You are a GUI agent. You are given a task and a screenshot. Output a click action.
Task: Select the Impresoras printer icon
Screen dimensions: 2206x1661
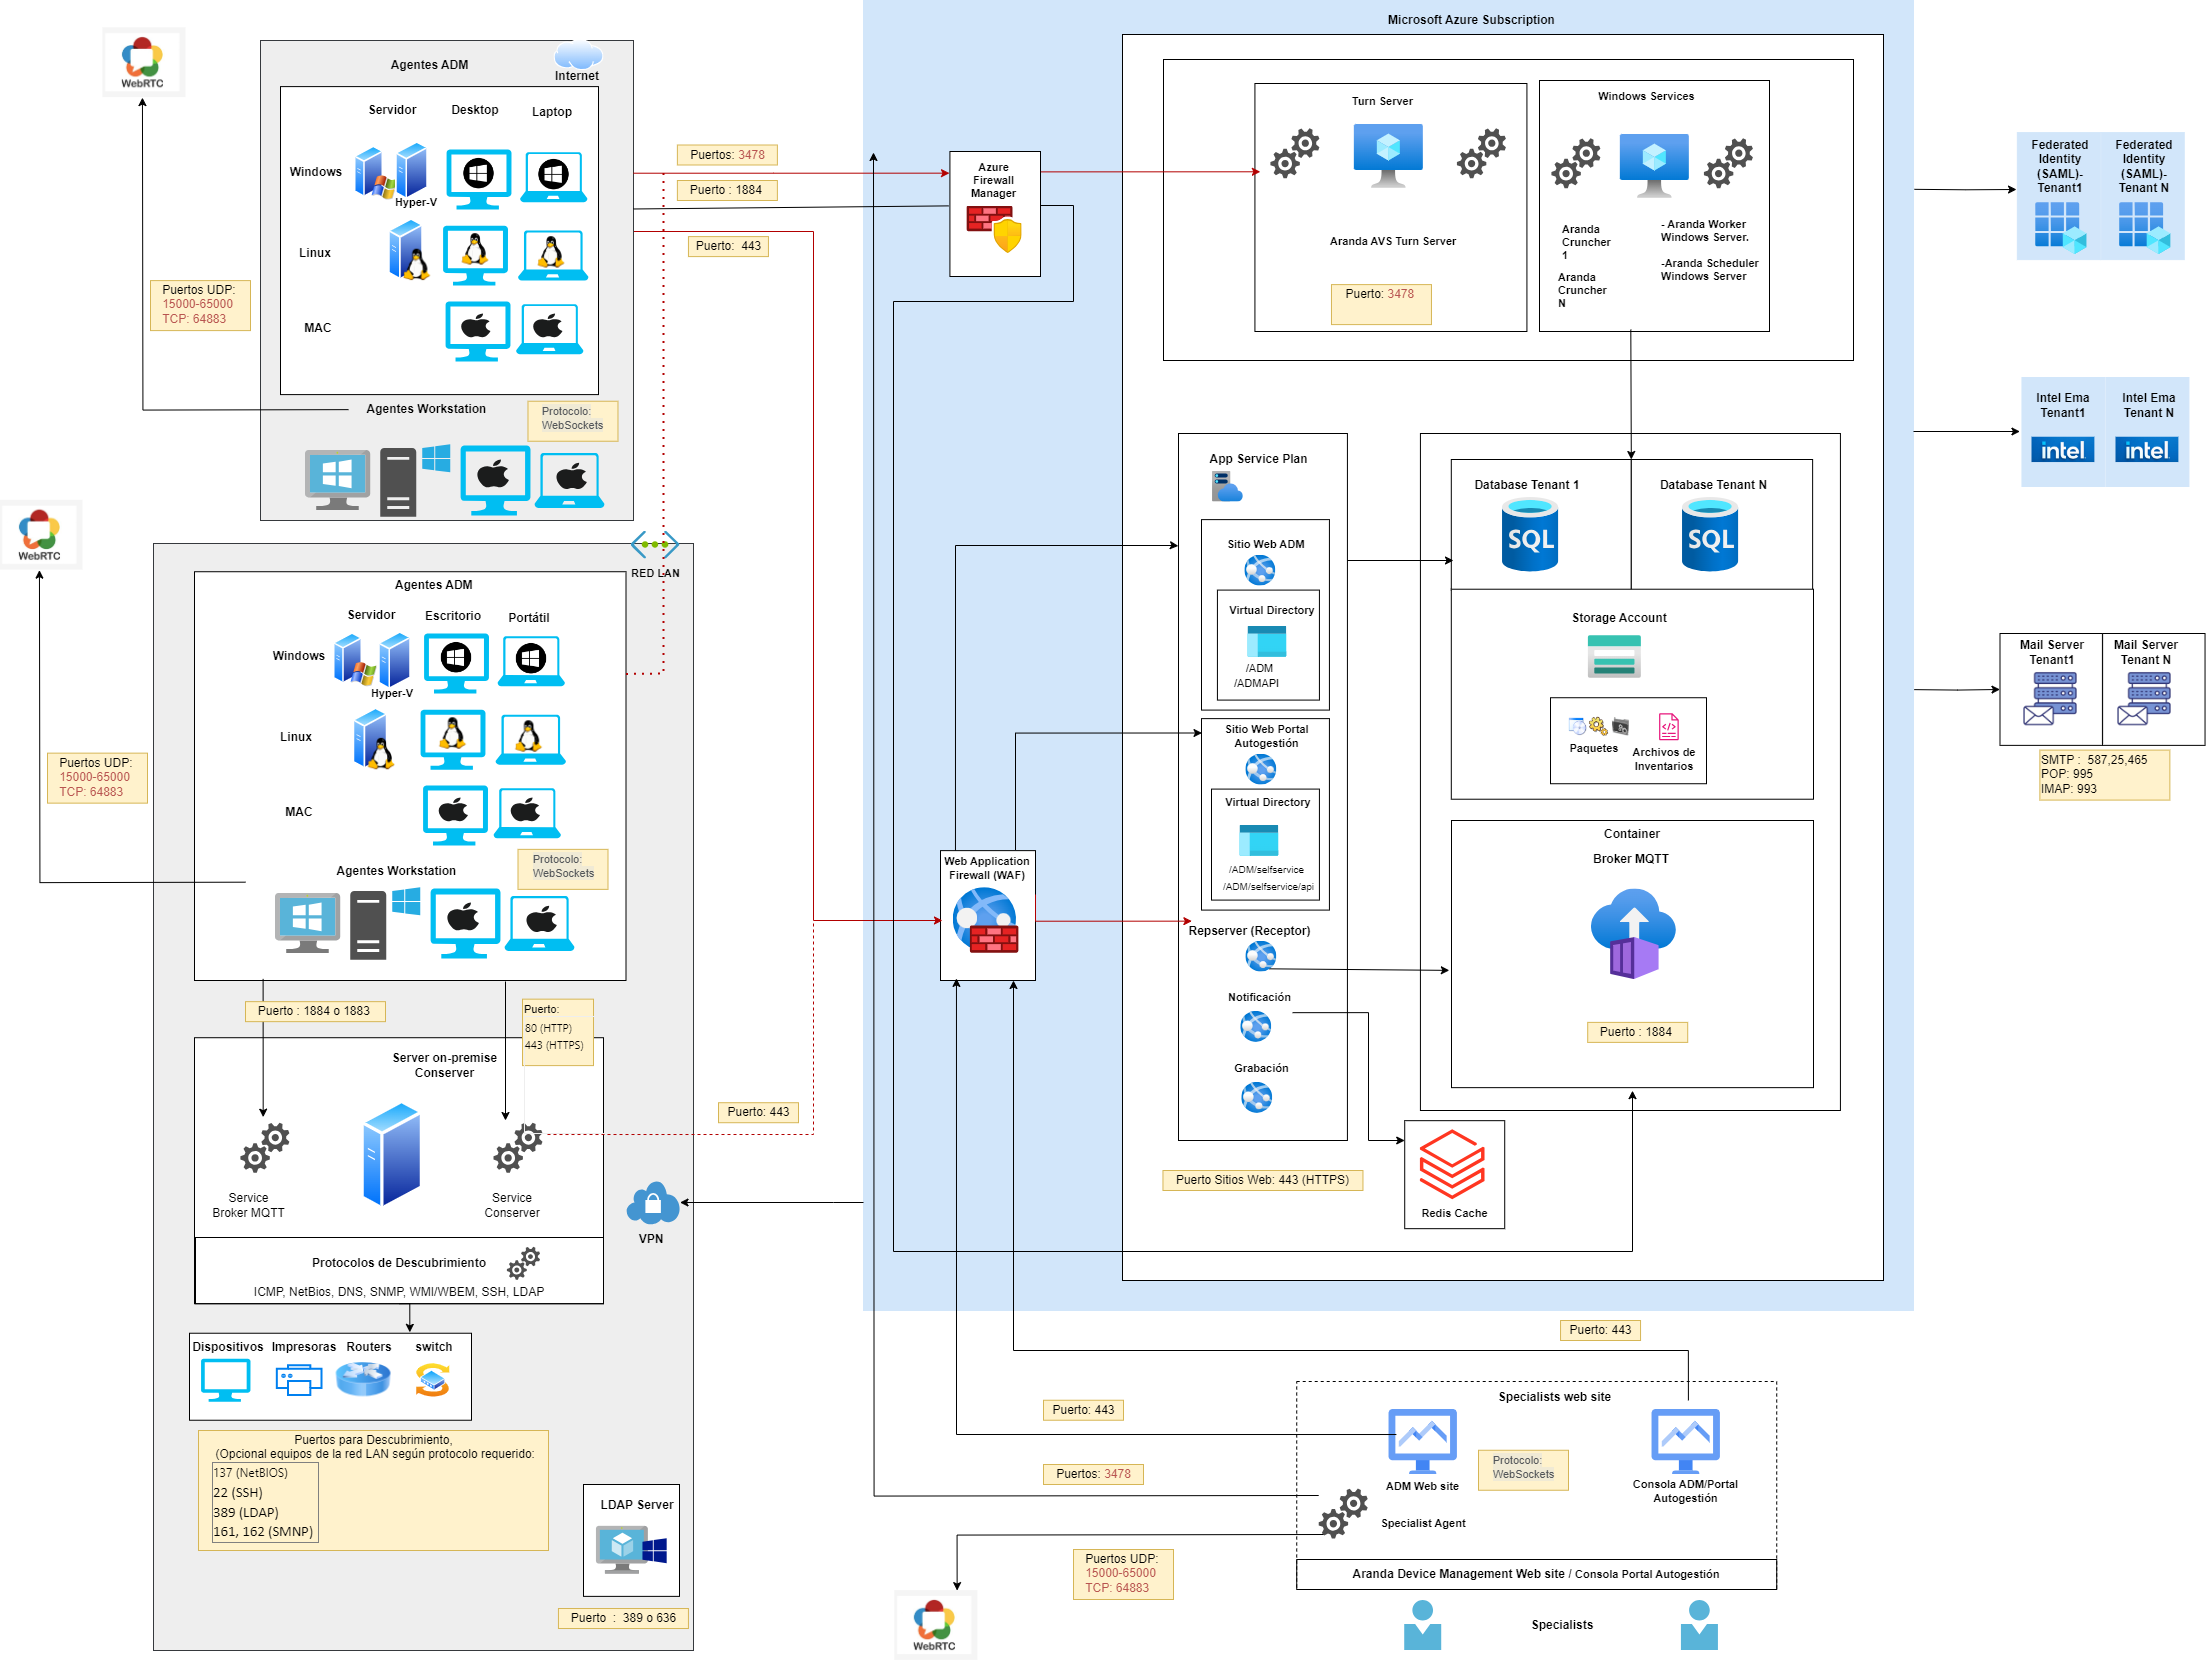point(298,1380)
